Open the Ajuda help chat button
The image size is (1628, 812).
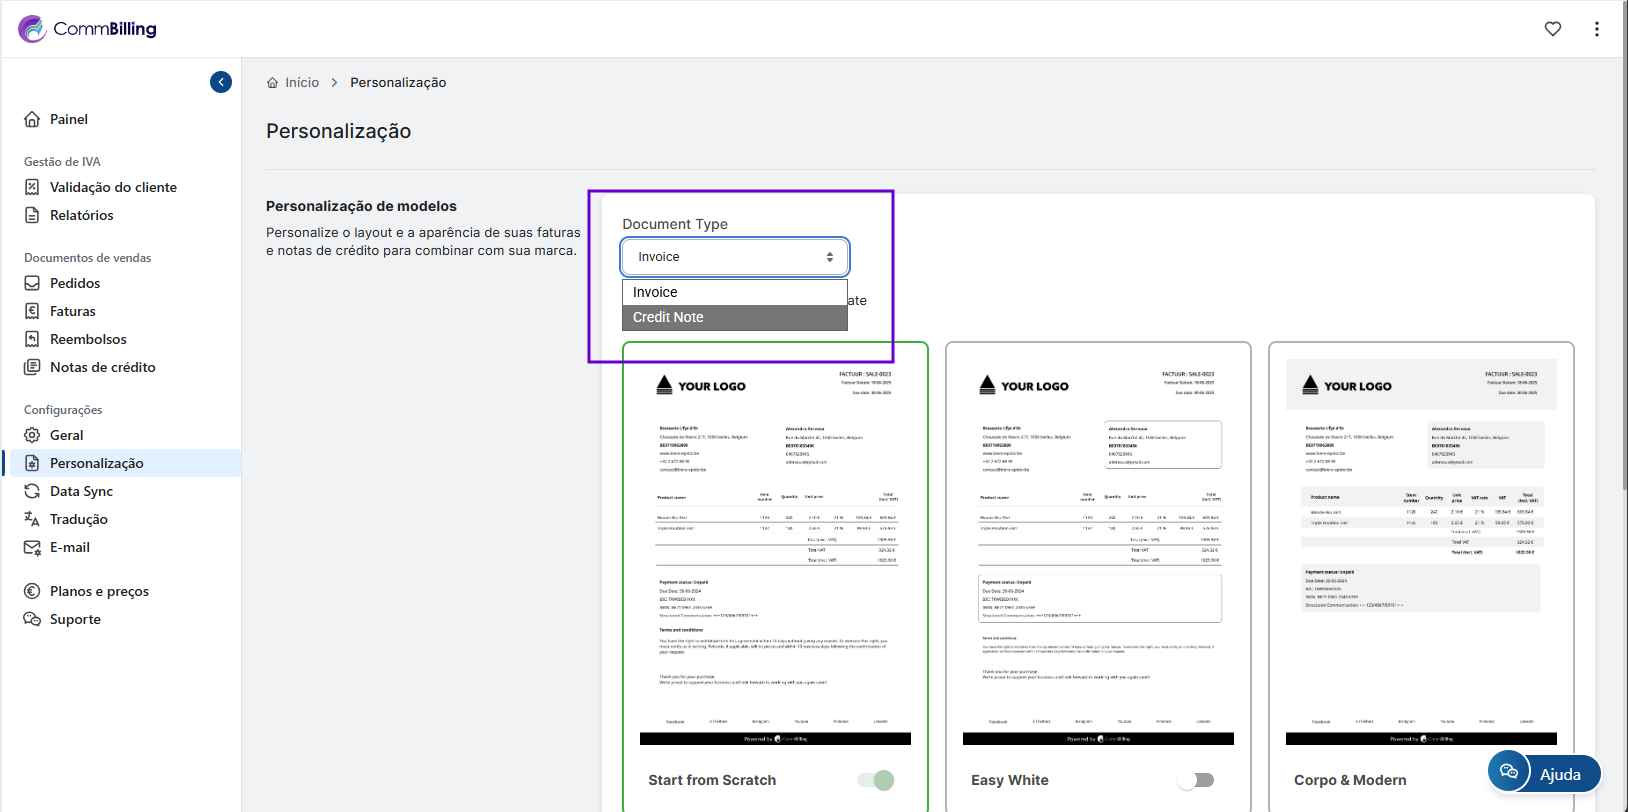coord(1545,773)
